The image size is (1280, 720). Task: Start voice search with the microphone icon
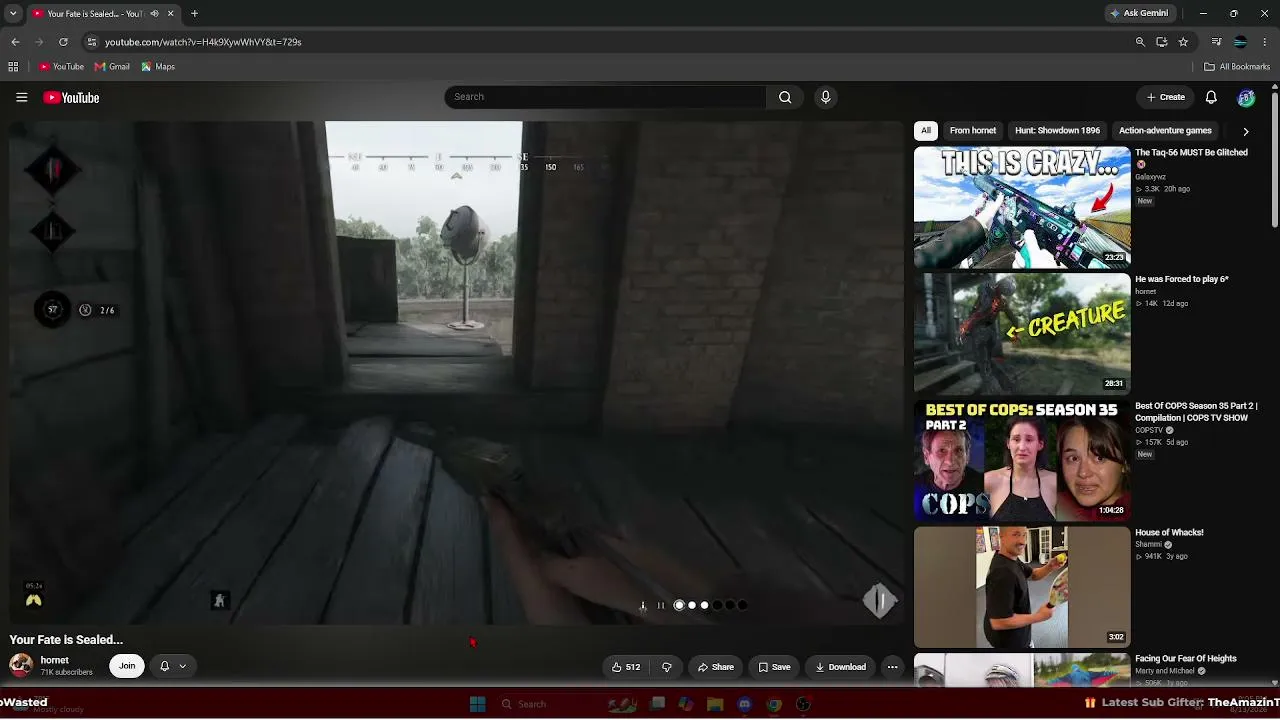coord(825,97)
